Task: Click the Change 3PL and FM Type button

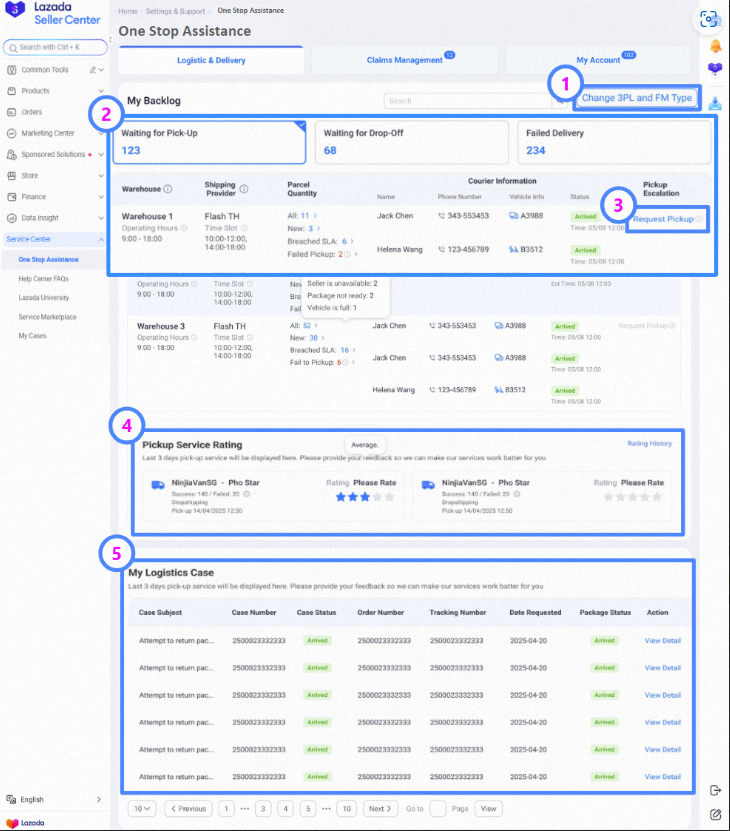Action: (x=637, y=98)
